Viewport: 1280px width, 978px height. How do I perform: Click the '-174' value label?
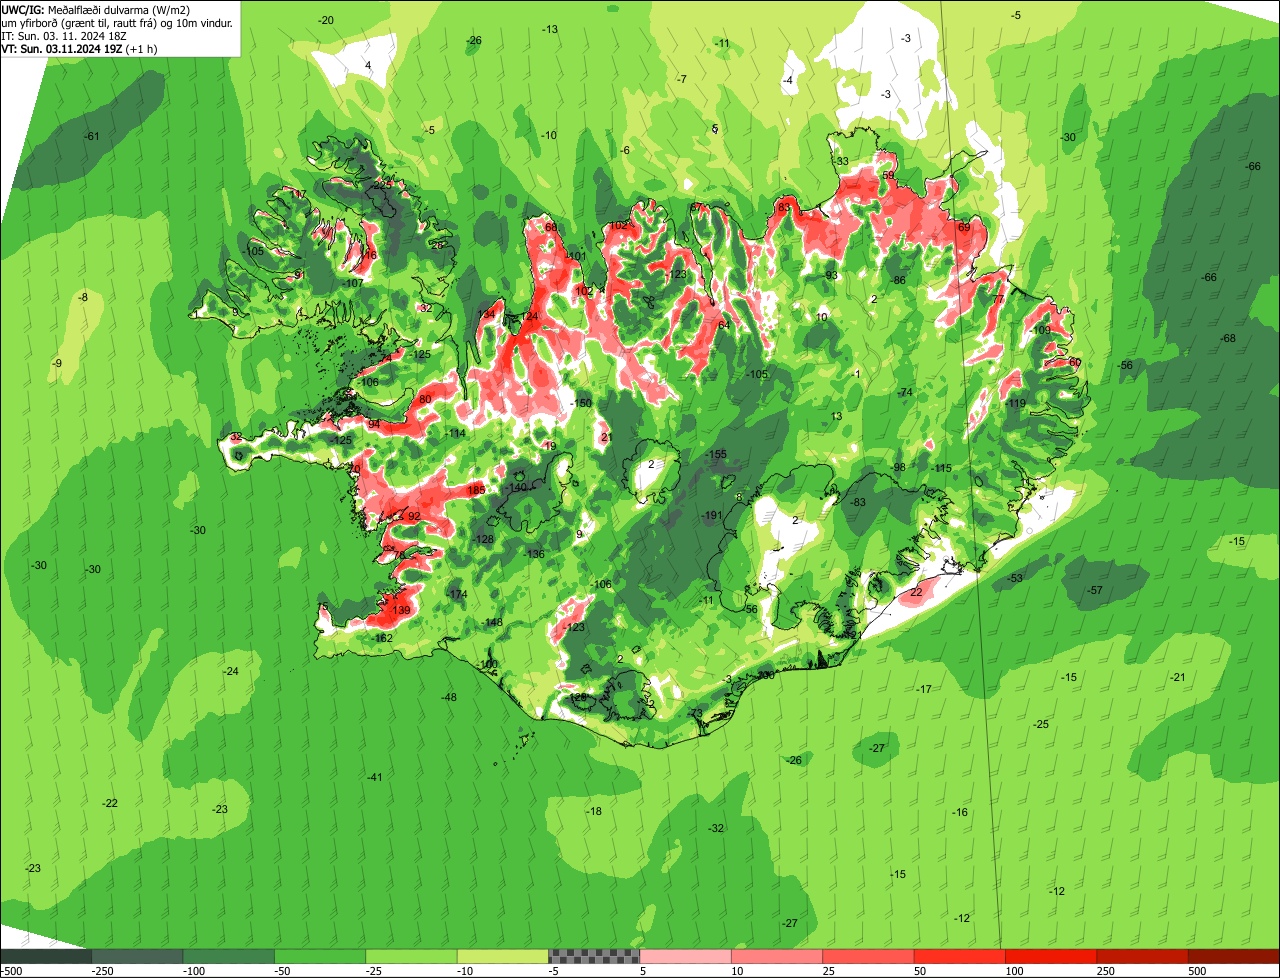tap(457, 595)
